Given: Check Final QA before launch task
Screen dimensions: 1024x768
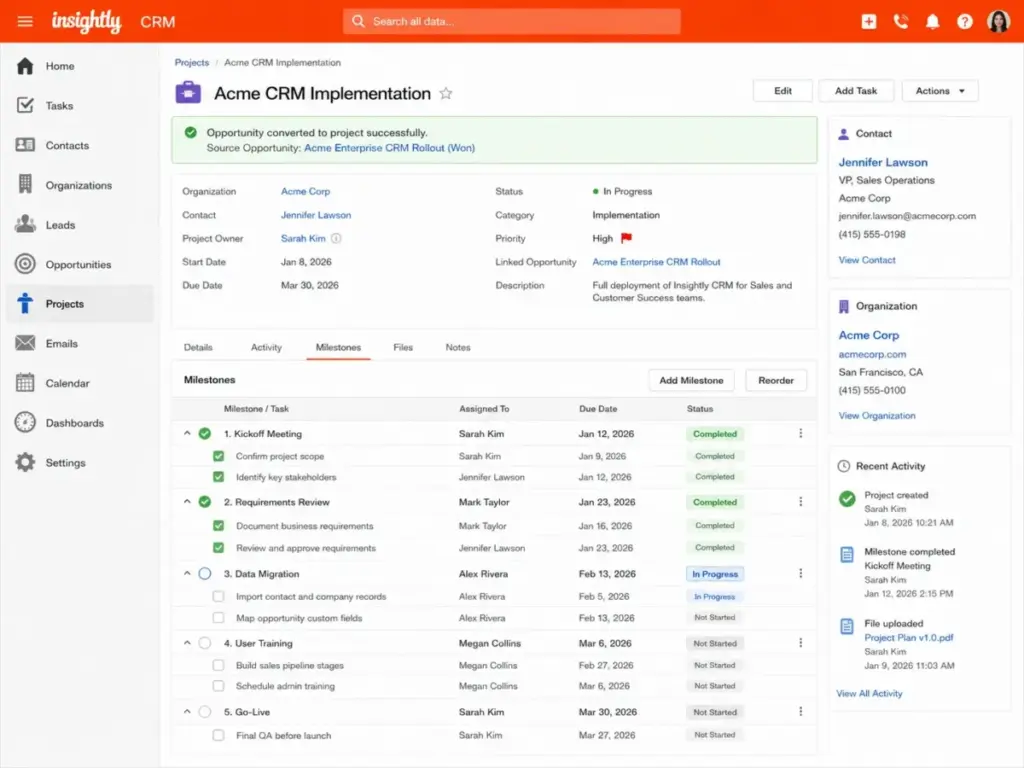Looking at the screenshot, I should click(219, 735).
